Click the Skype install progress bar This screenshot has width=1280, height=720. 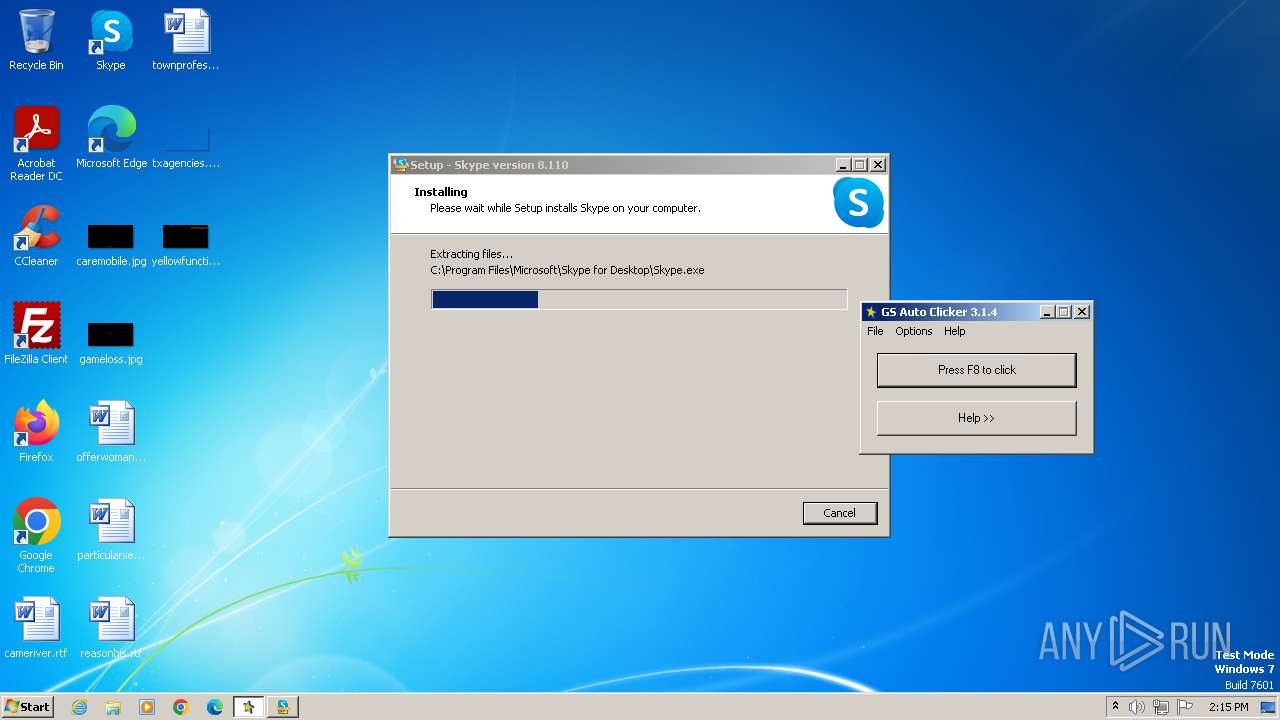point(639,299)
